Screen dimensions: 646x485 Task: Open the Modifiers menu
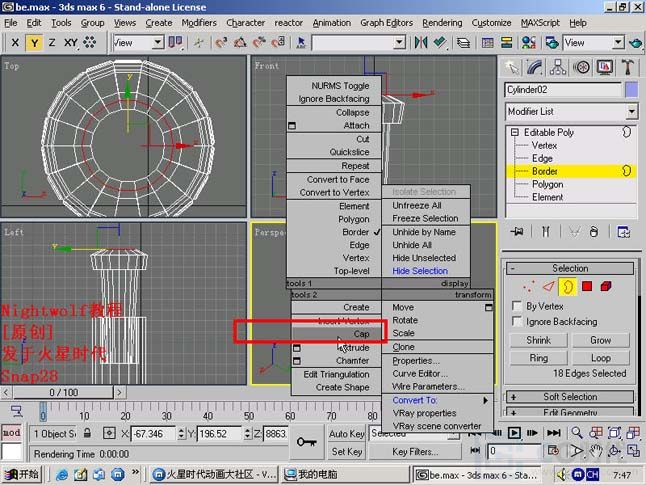click(199, 23)
